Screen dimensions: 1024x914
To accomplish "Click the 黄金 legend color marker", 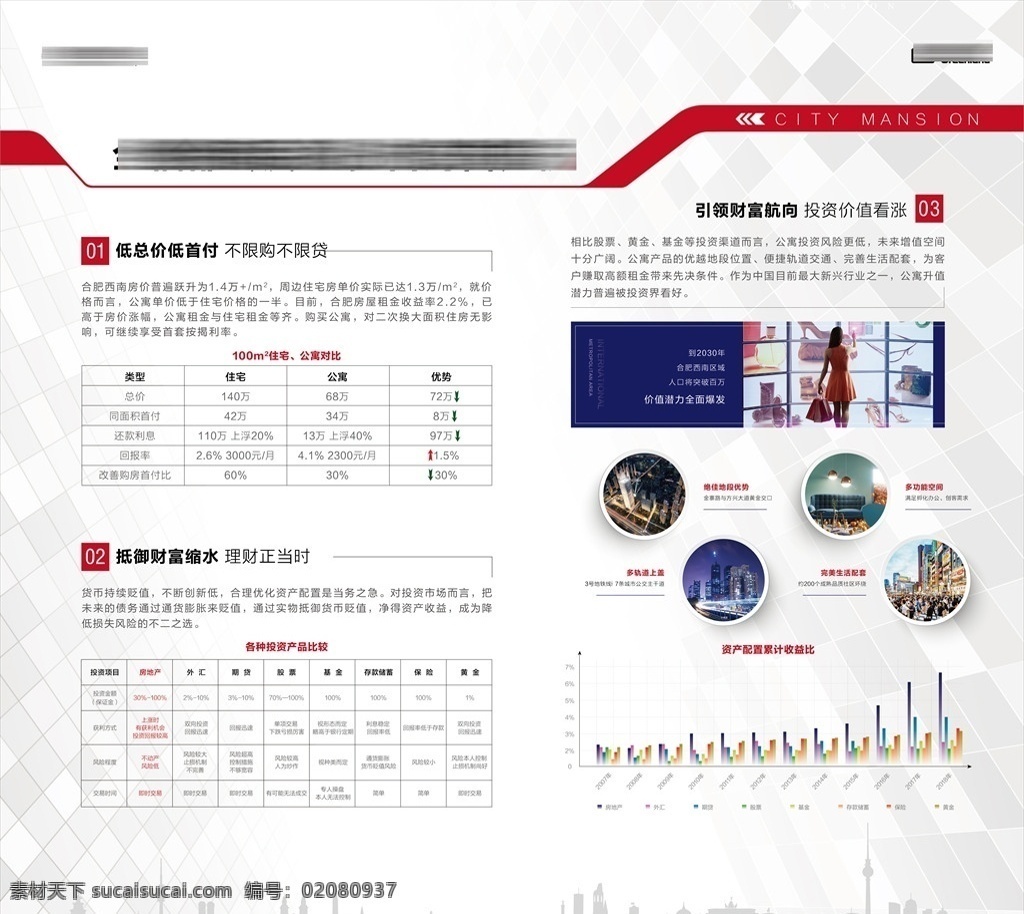I will pos(938,807).
